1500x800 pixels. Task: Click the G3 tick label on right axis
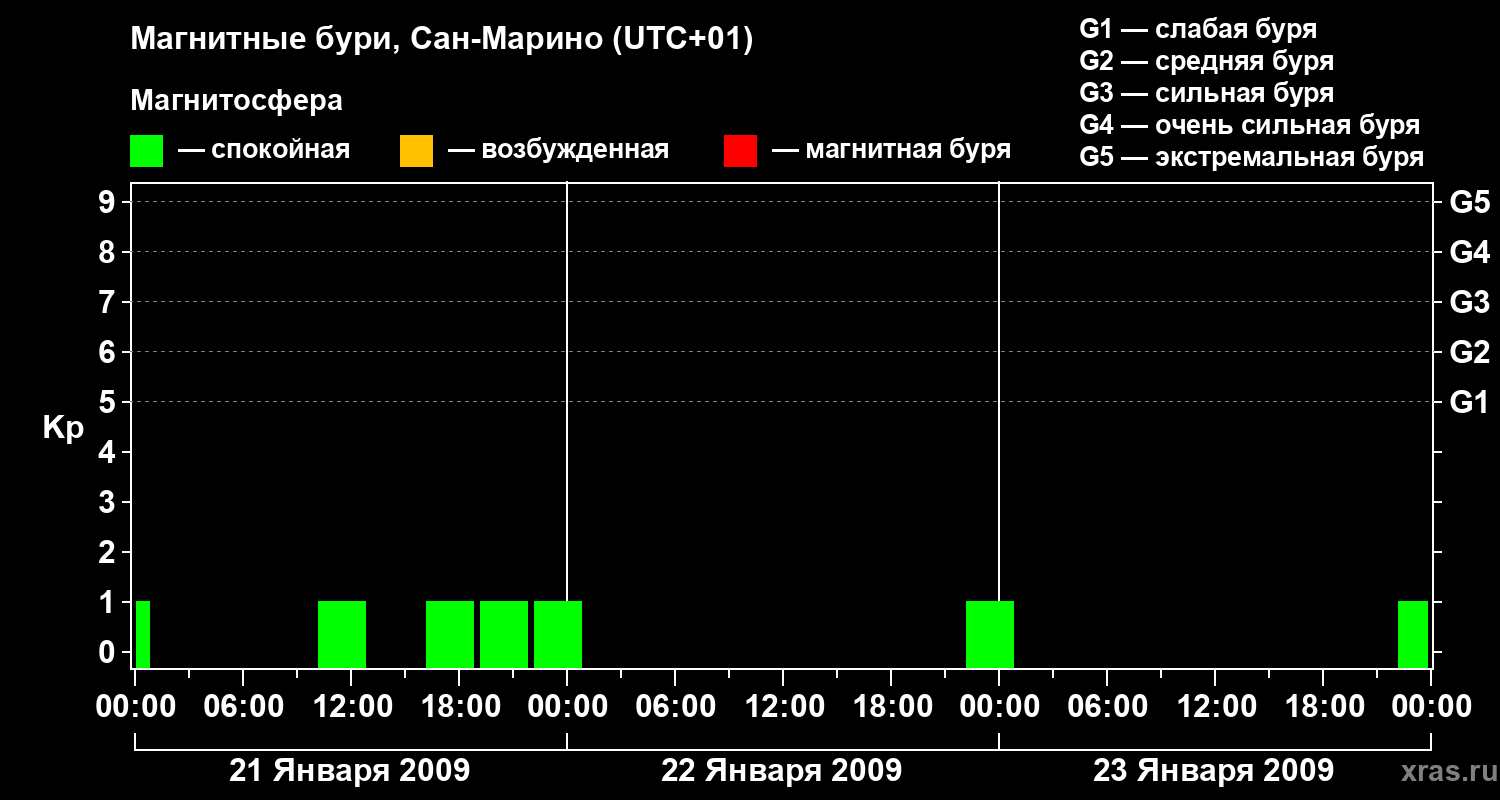coord(1469,302)
